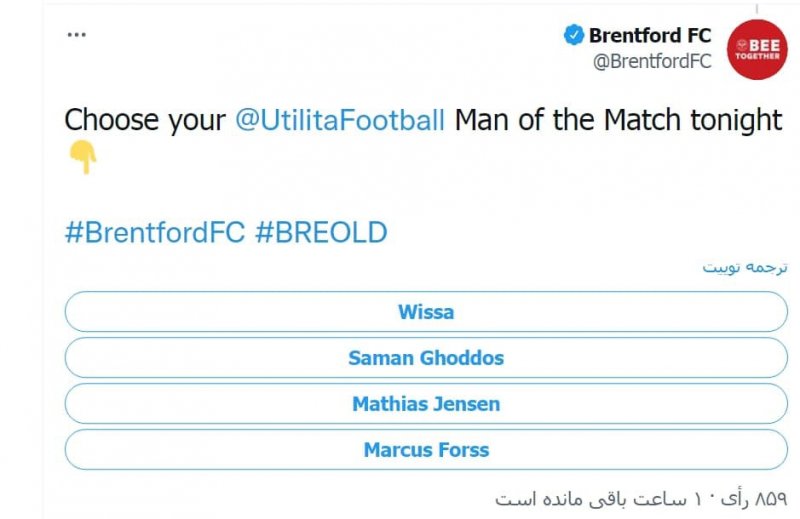Select Saman Ghoddos poll option
Viewport: 800px width, 519px height.
coord(426,358)
